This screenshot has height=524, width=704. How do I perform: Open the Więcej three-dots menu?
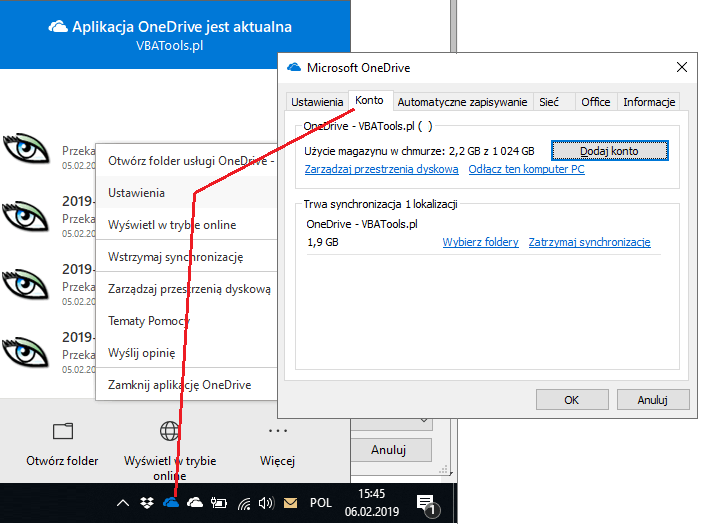pos(277,431)
